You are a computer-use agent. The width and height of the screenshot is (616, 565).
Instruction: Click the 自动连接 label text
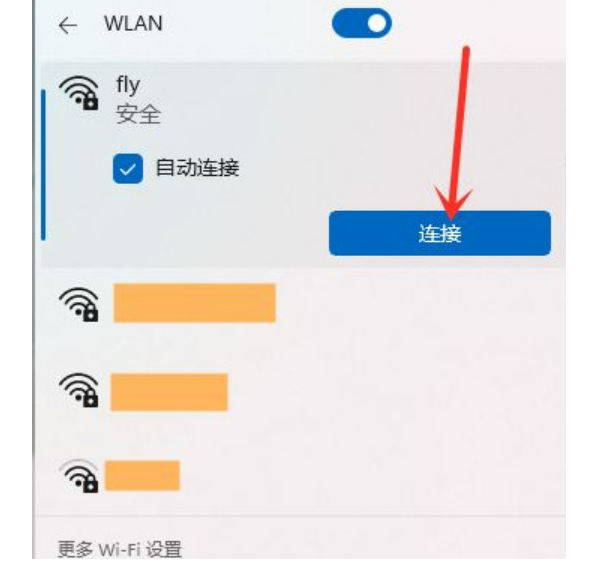197,168
